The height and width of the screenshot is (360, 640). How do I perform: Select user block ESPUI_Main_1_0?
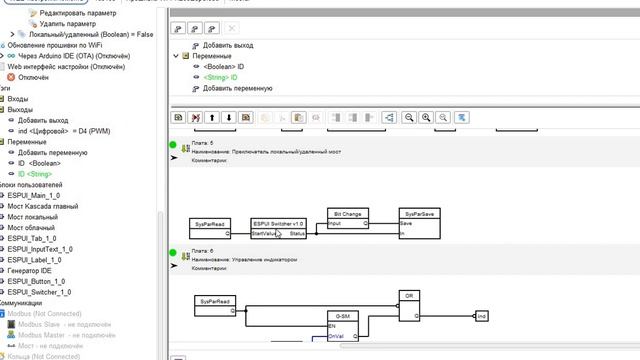[x=33, y=196]
